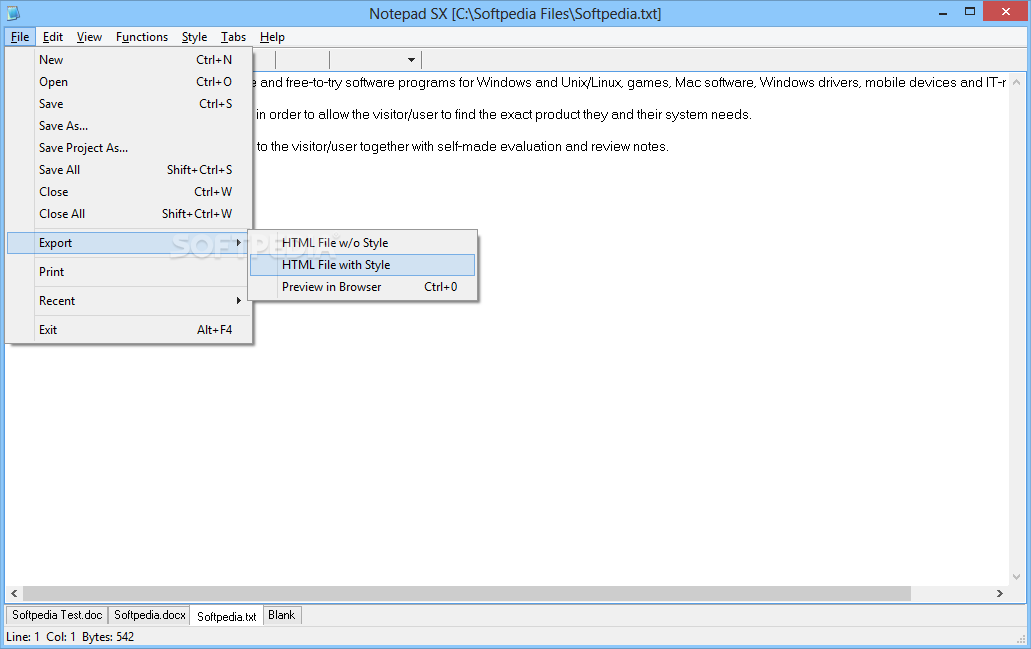Open the View menu

click(89, 37)
